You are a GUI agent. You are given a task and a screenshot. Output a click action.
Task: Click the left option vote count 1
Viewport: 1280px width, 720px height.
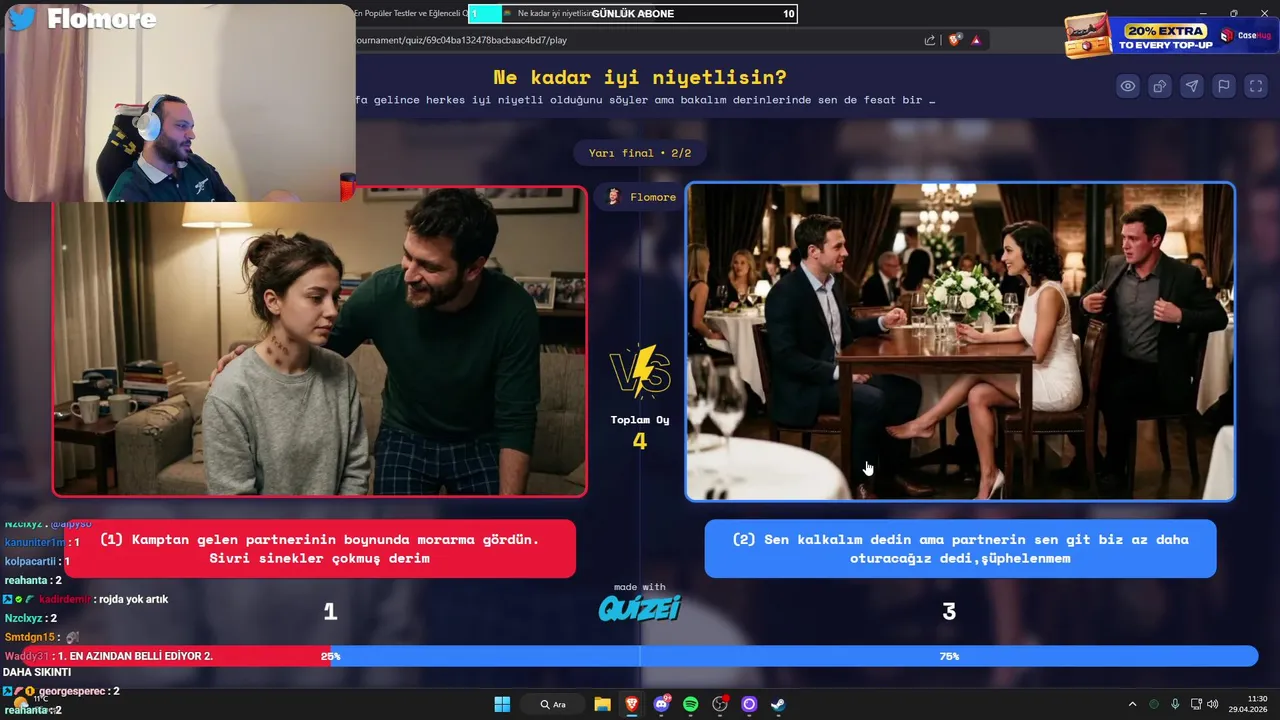point(331,611)
